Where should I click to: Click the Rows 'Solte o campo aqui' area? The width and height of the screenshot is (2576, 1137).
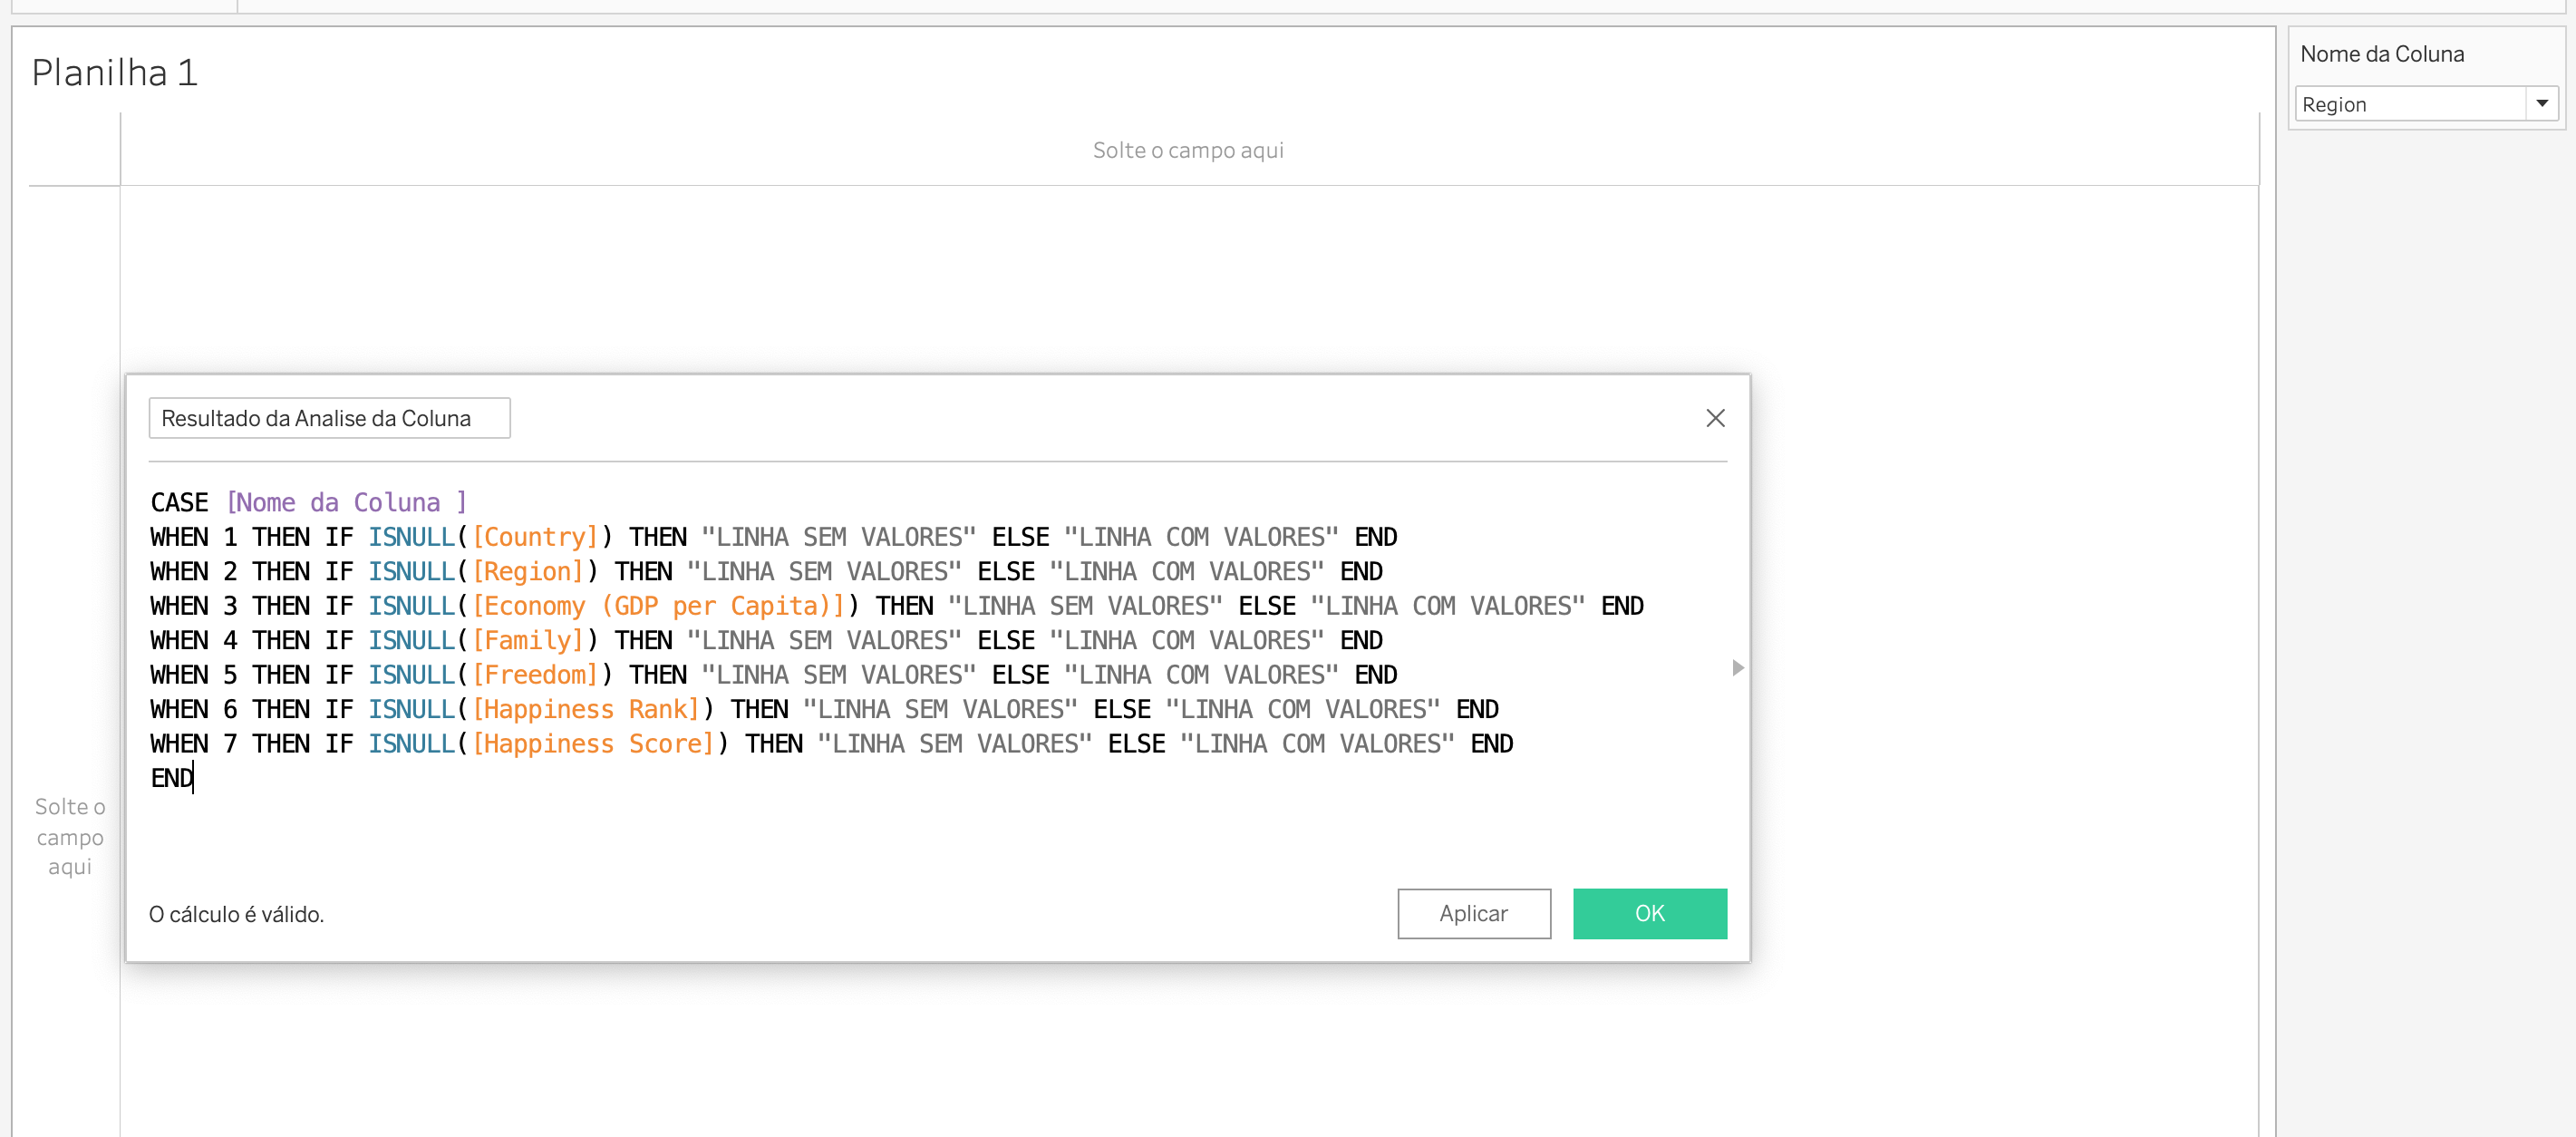(x=69, y=837)
